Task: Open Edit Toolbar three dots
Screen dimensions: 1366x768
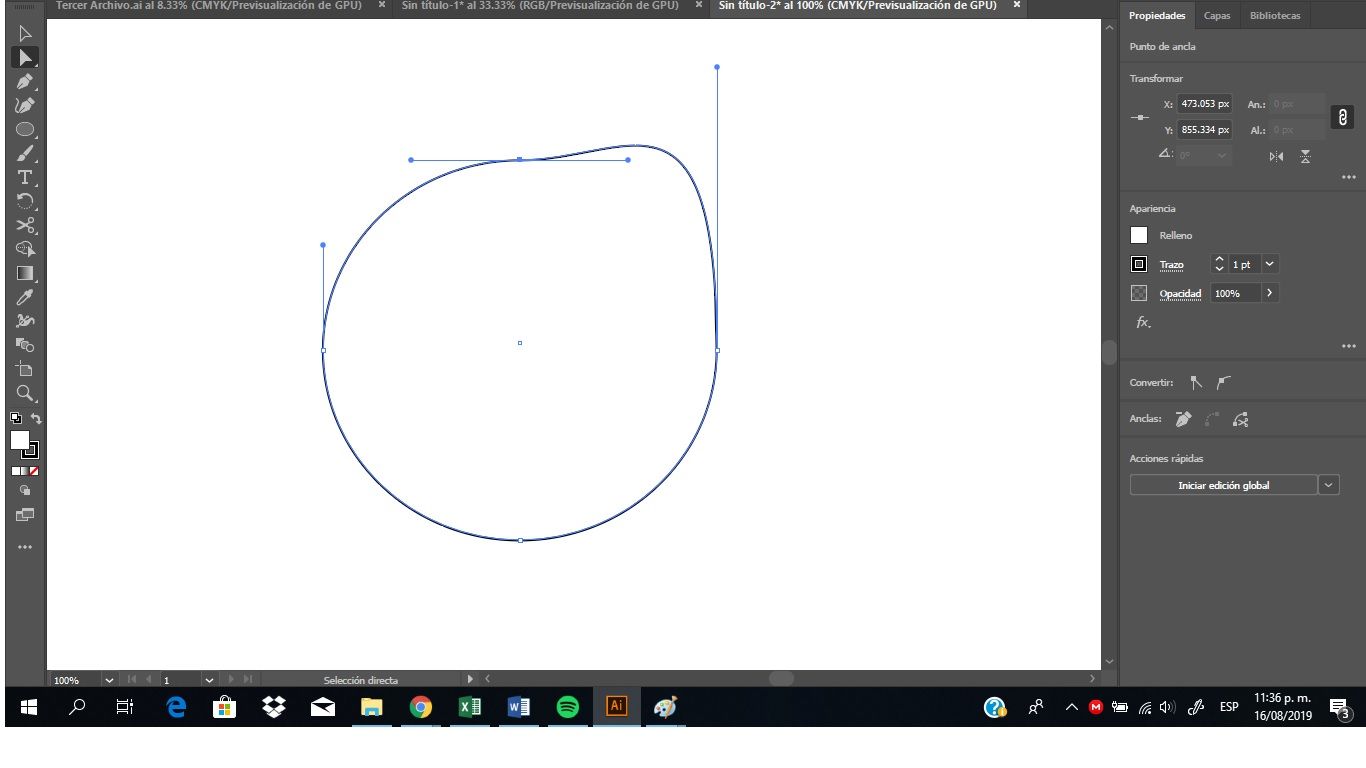Action: click(x=25, y=547)
